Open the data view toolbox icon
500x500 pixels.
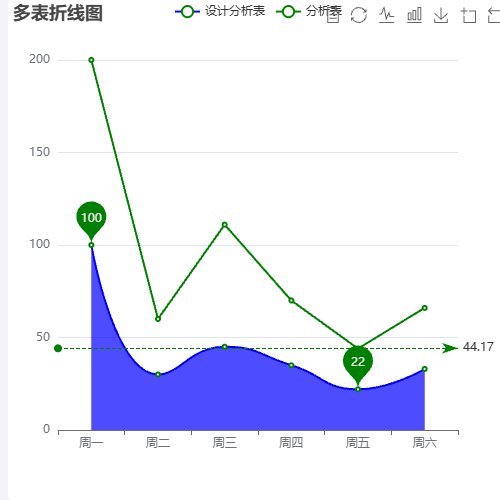[x=333, y=15]
